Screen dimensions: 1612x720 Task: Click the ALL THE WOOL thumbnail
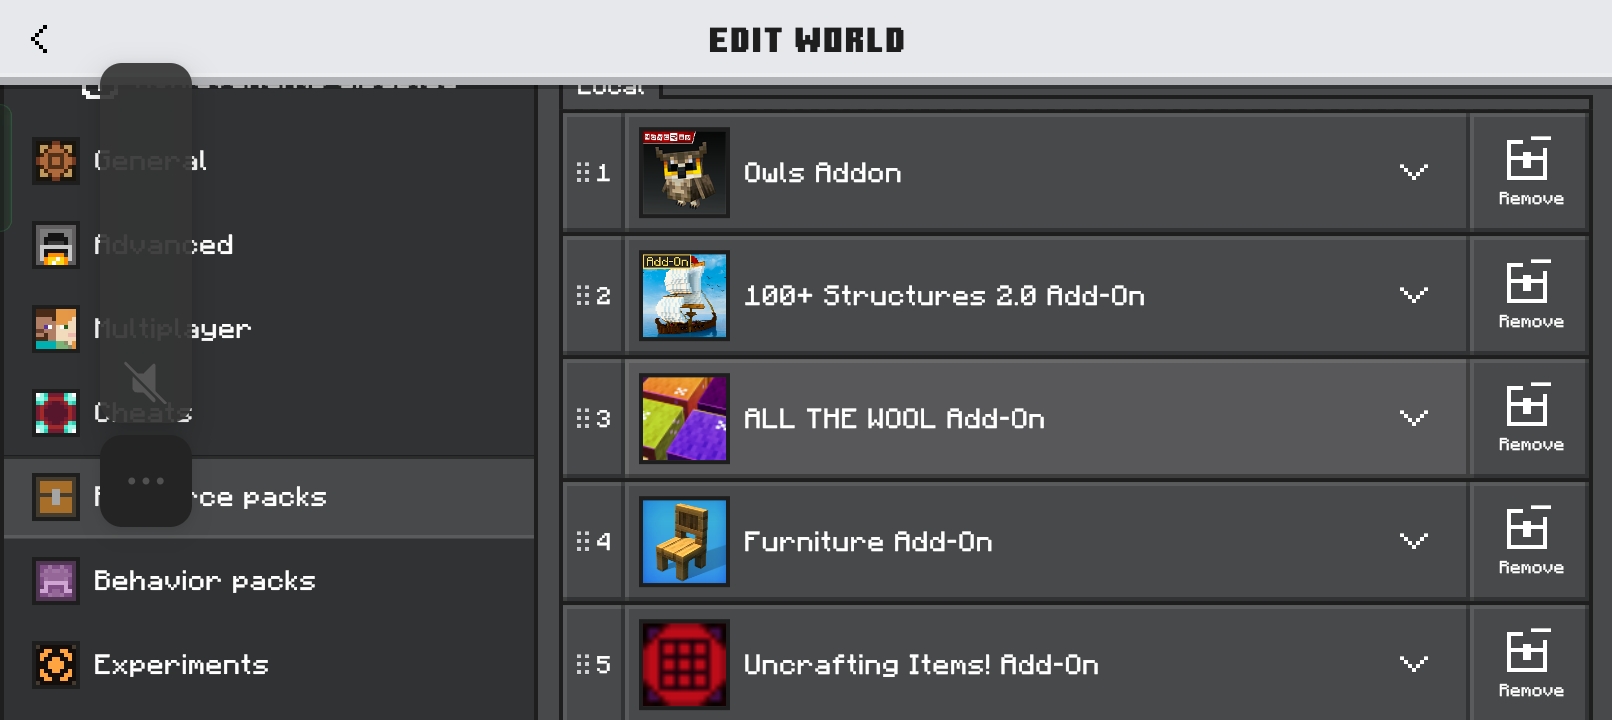pos(684,418)
